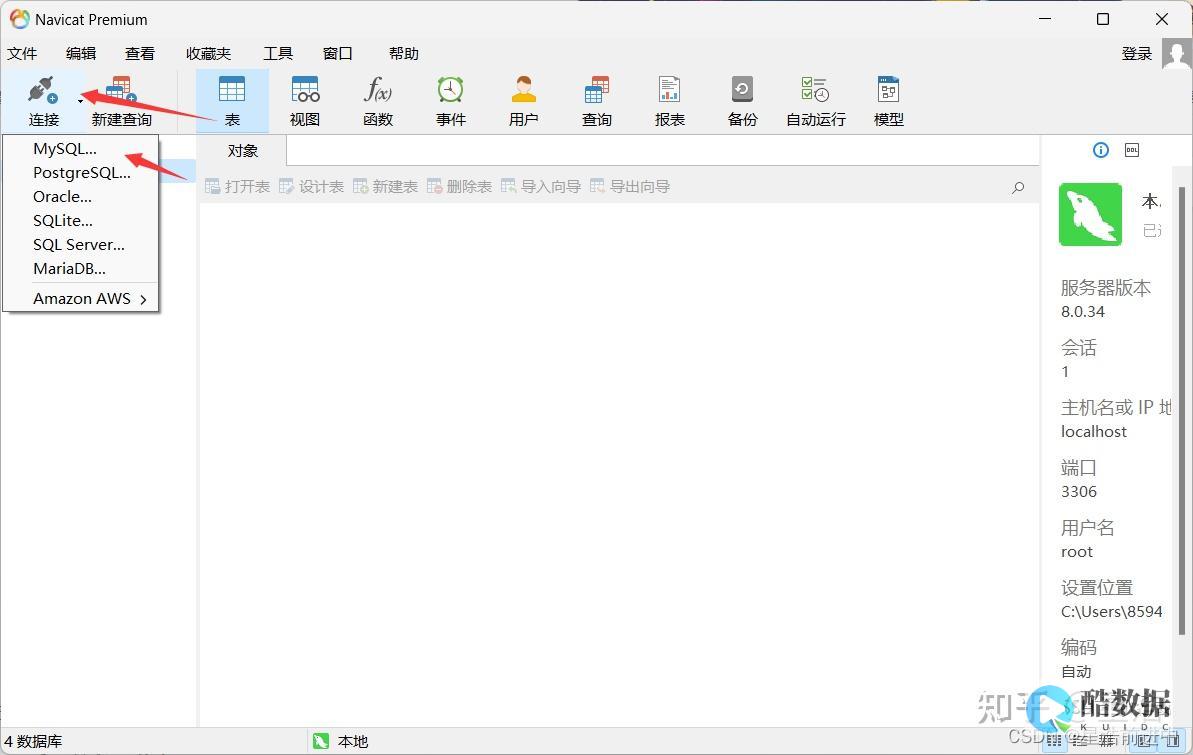This screenshot has height=755, width=1193.
Task: Open the connection dropdown arrow
Action: click(81, 100)
